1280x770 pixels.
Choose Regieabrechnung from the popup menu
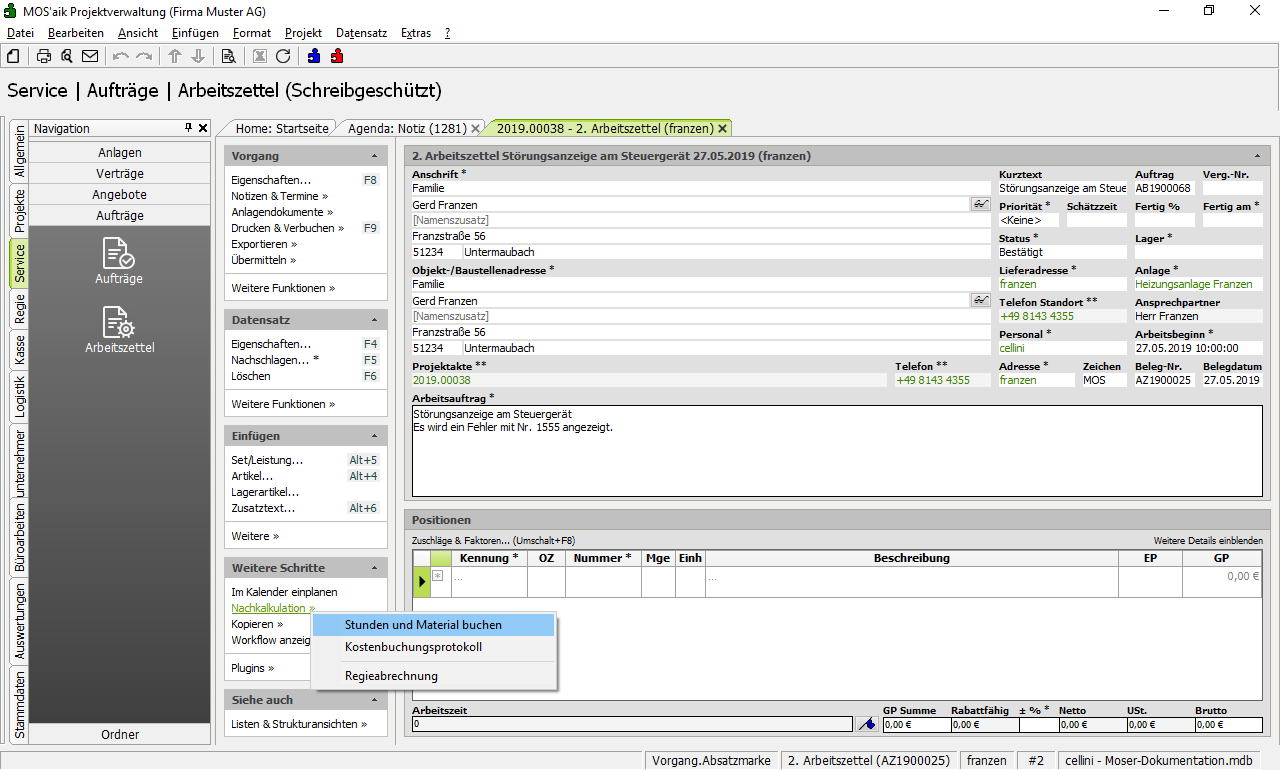click(x=391, y=676)
